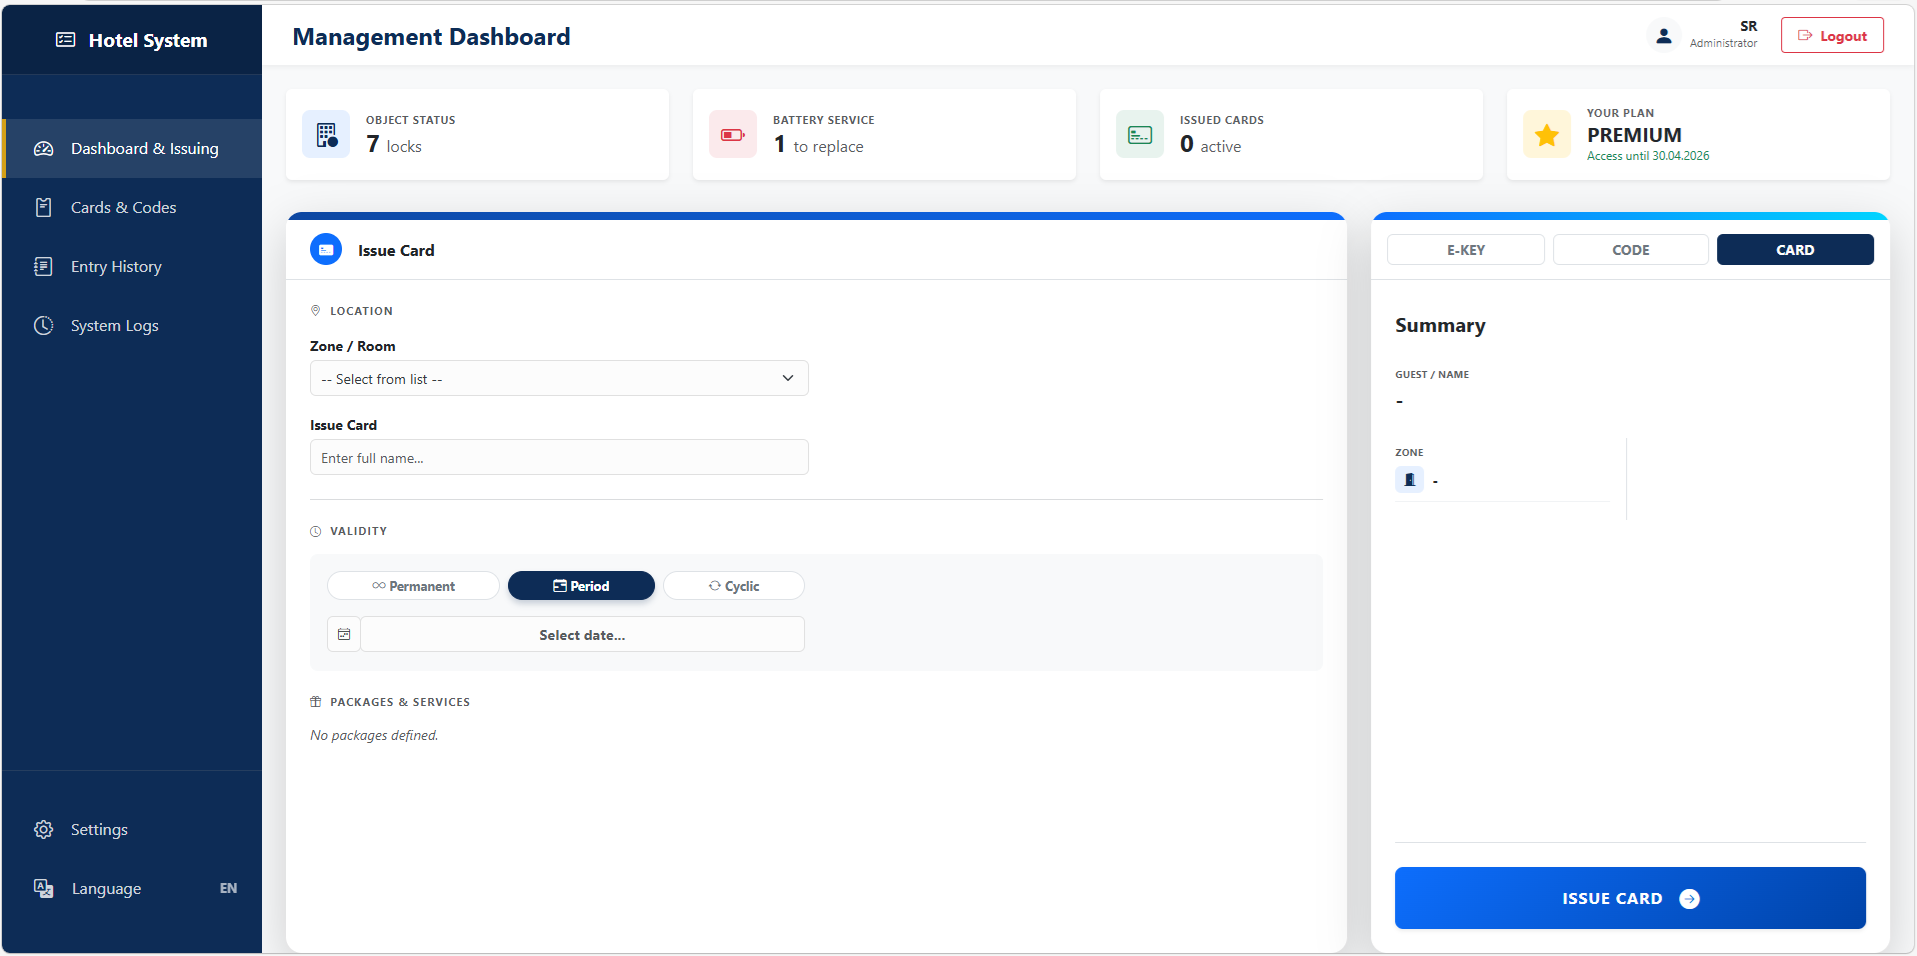Click the Cards & Codes clipboard icon
The image size is (1917, 956).
[x=43, y=207]
